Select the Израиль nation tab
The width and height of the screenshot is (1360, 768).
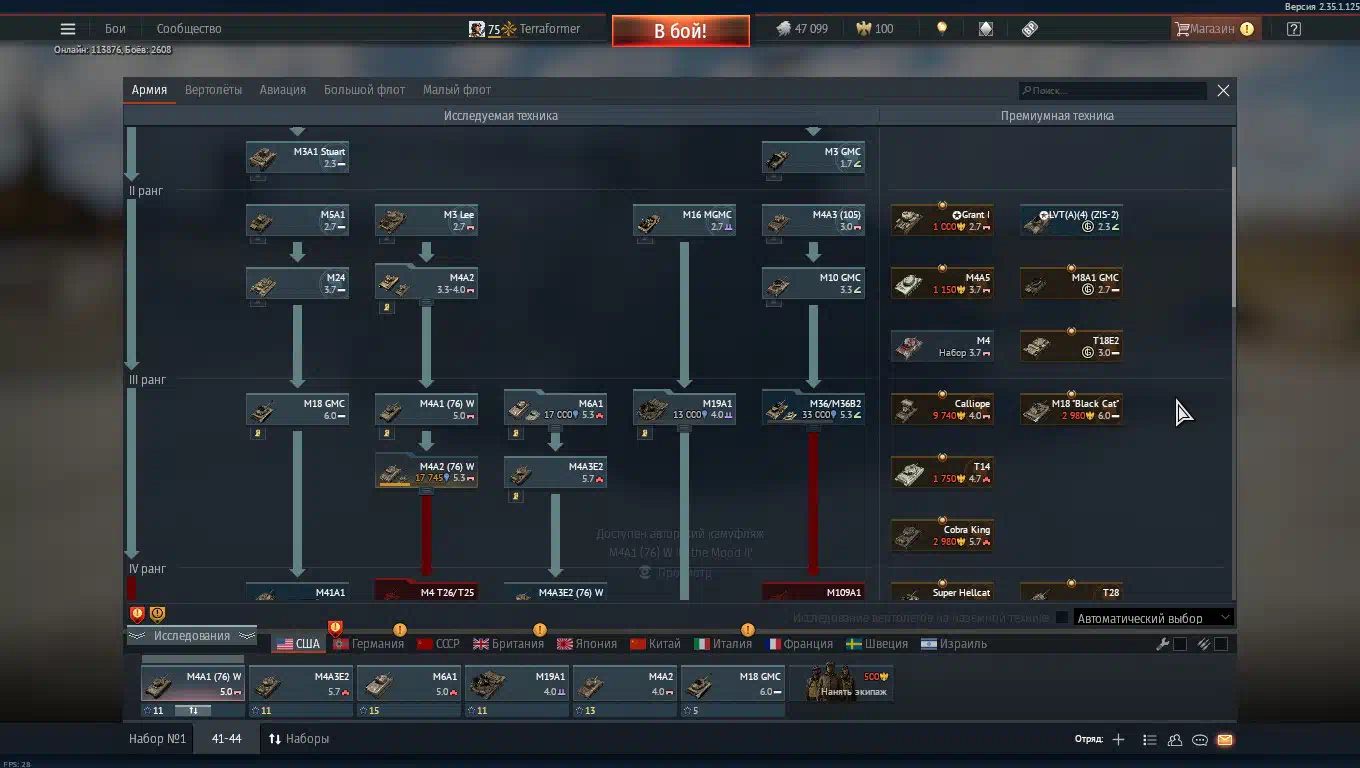coord(954,644)
